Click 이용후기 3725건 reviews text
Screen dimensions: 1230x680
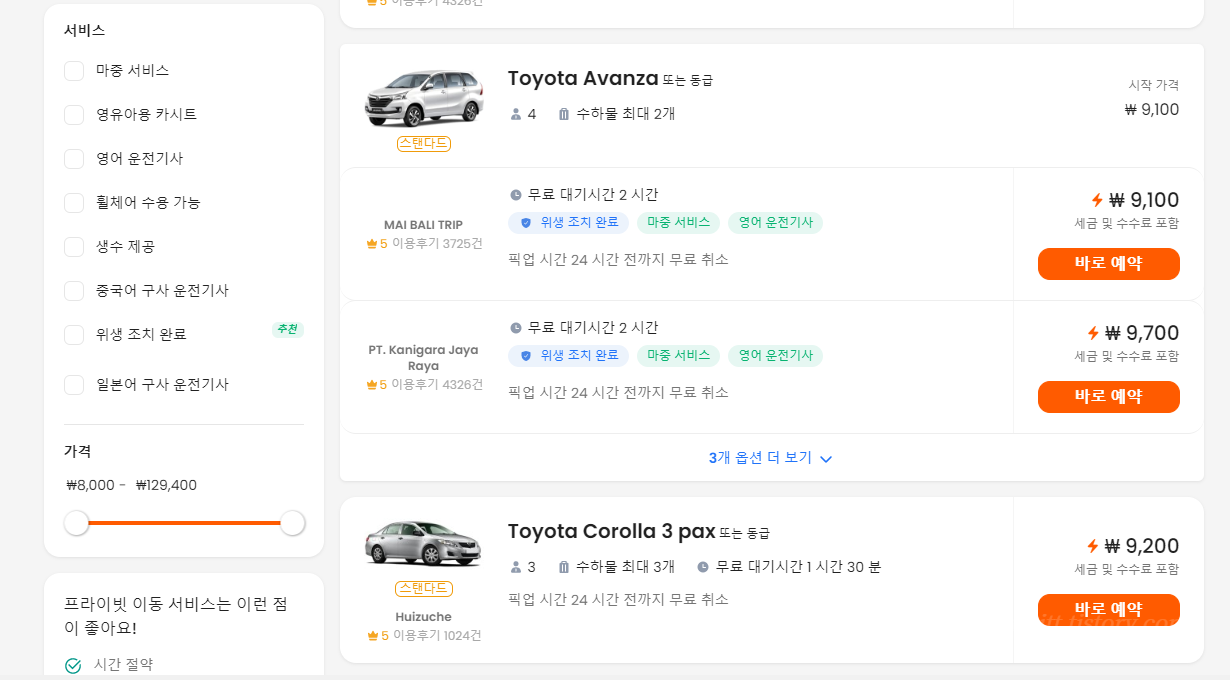[x=437, y=244]
